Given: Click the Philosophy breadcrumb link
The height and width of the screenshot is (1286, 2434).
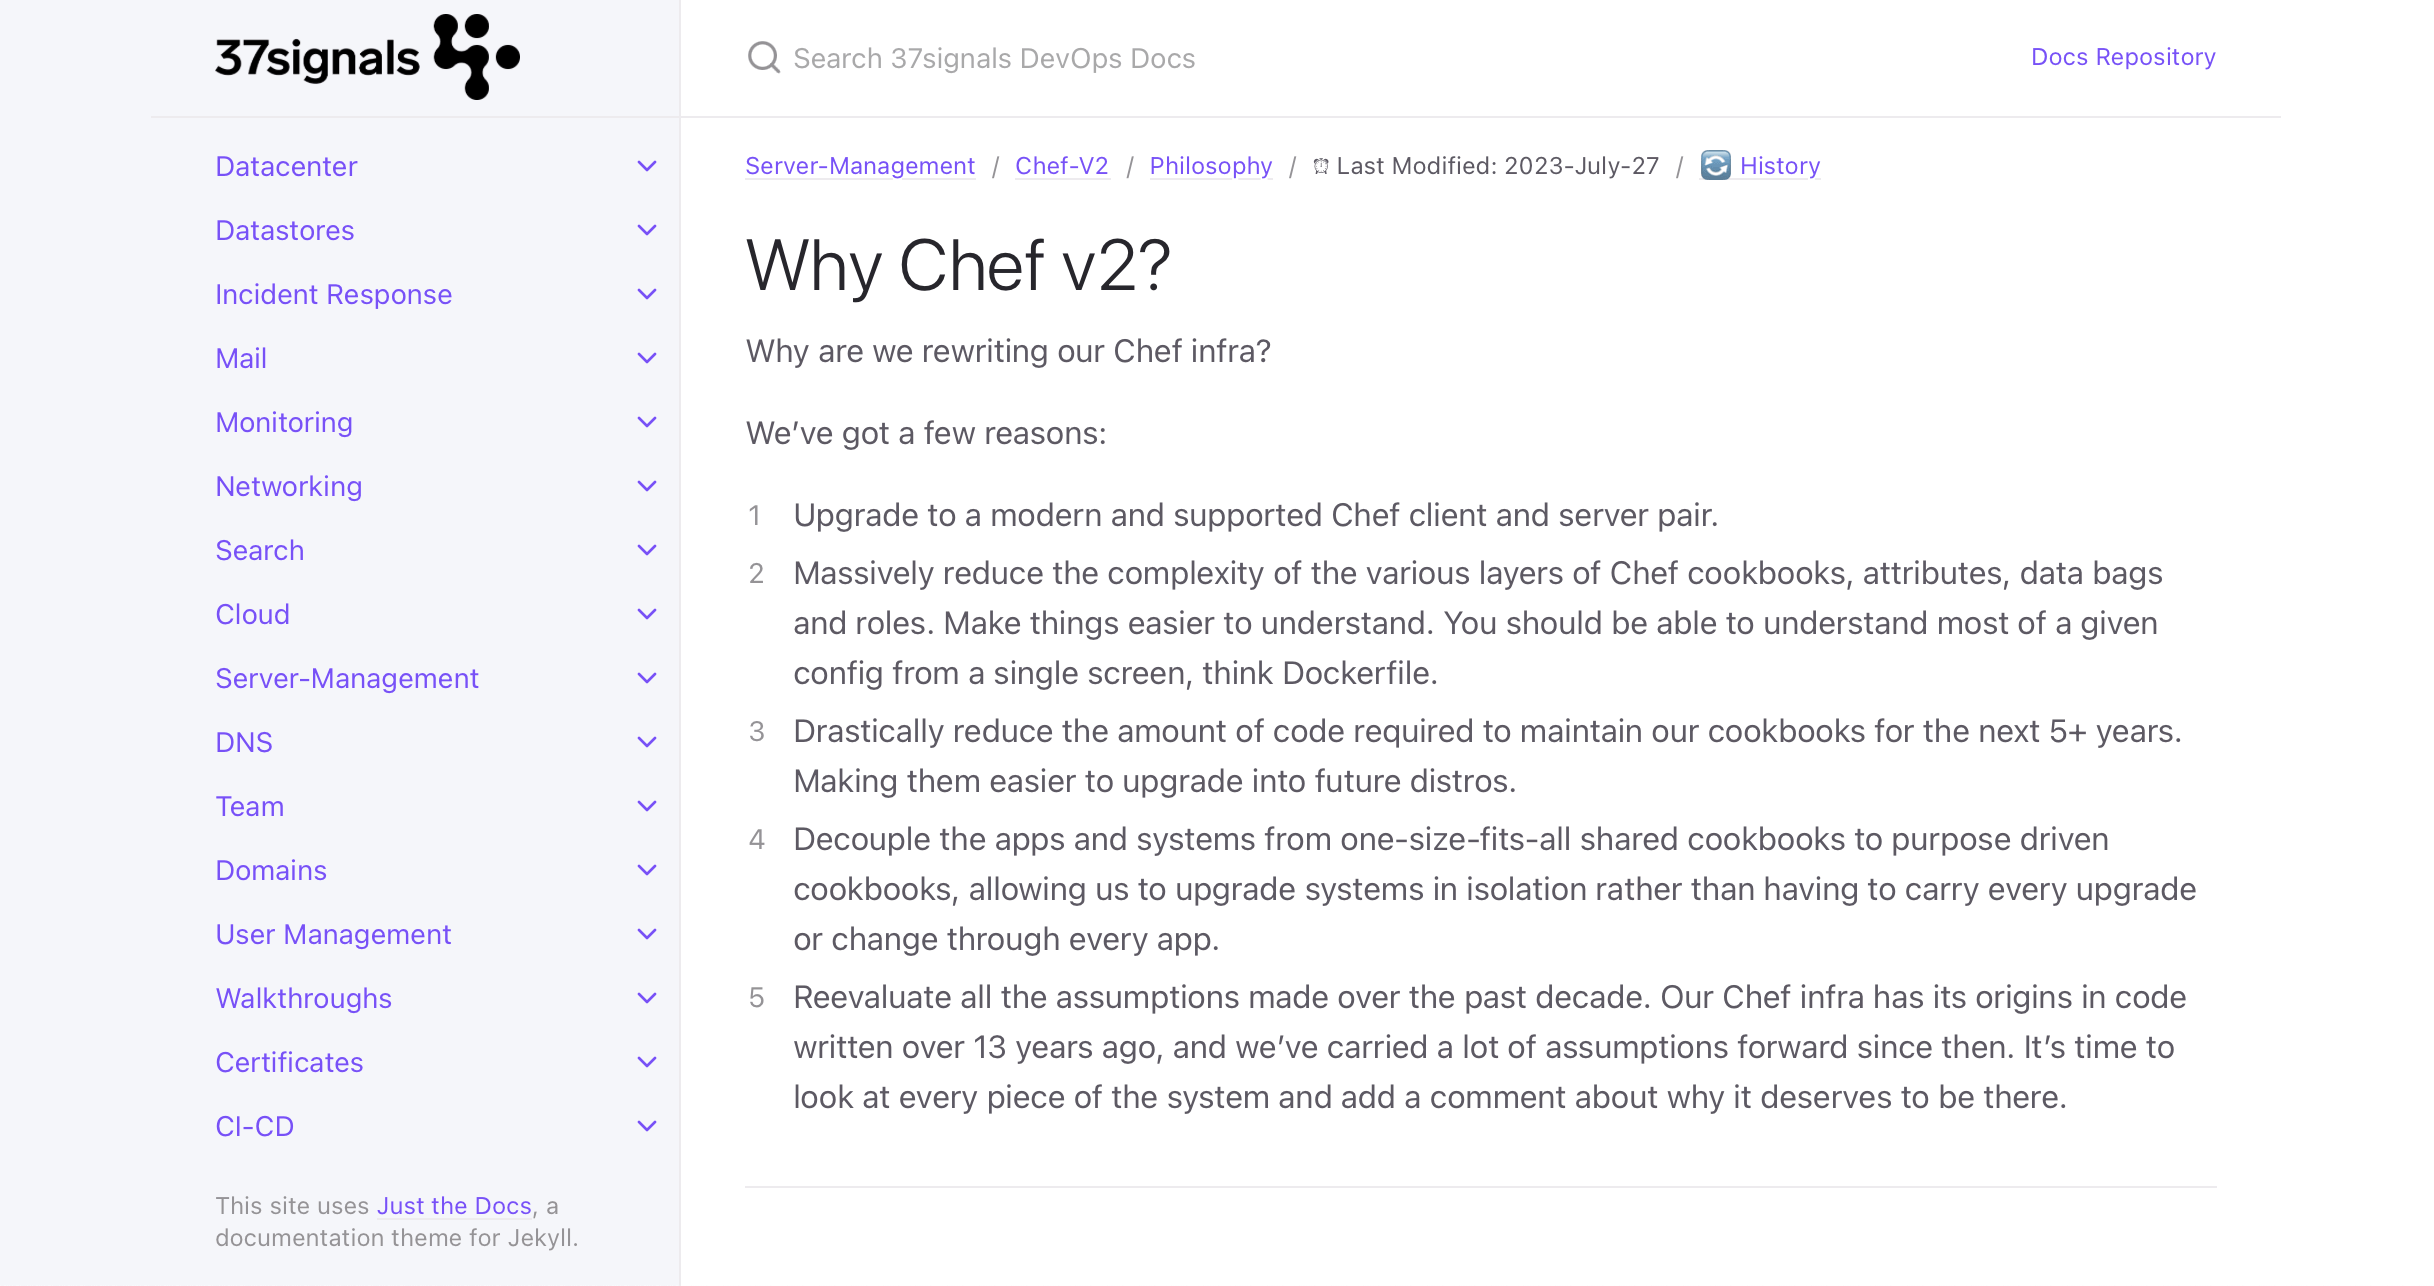Looking at the screenshot, I should (1209, 166).
